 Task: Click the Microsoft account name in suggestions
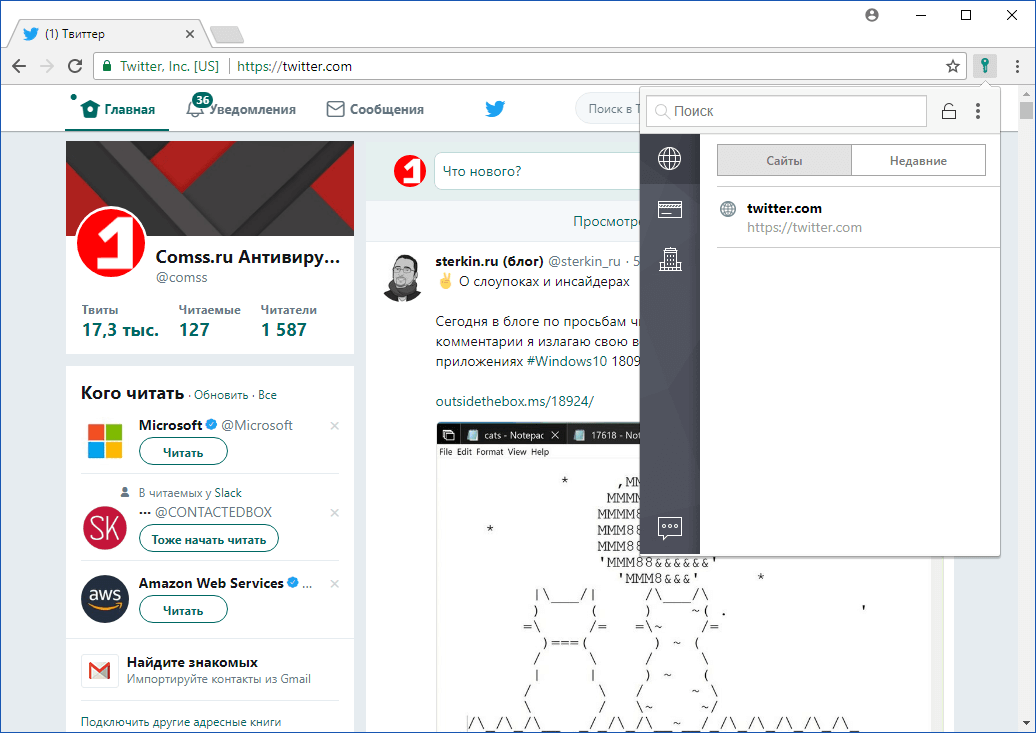170,425
